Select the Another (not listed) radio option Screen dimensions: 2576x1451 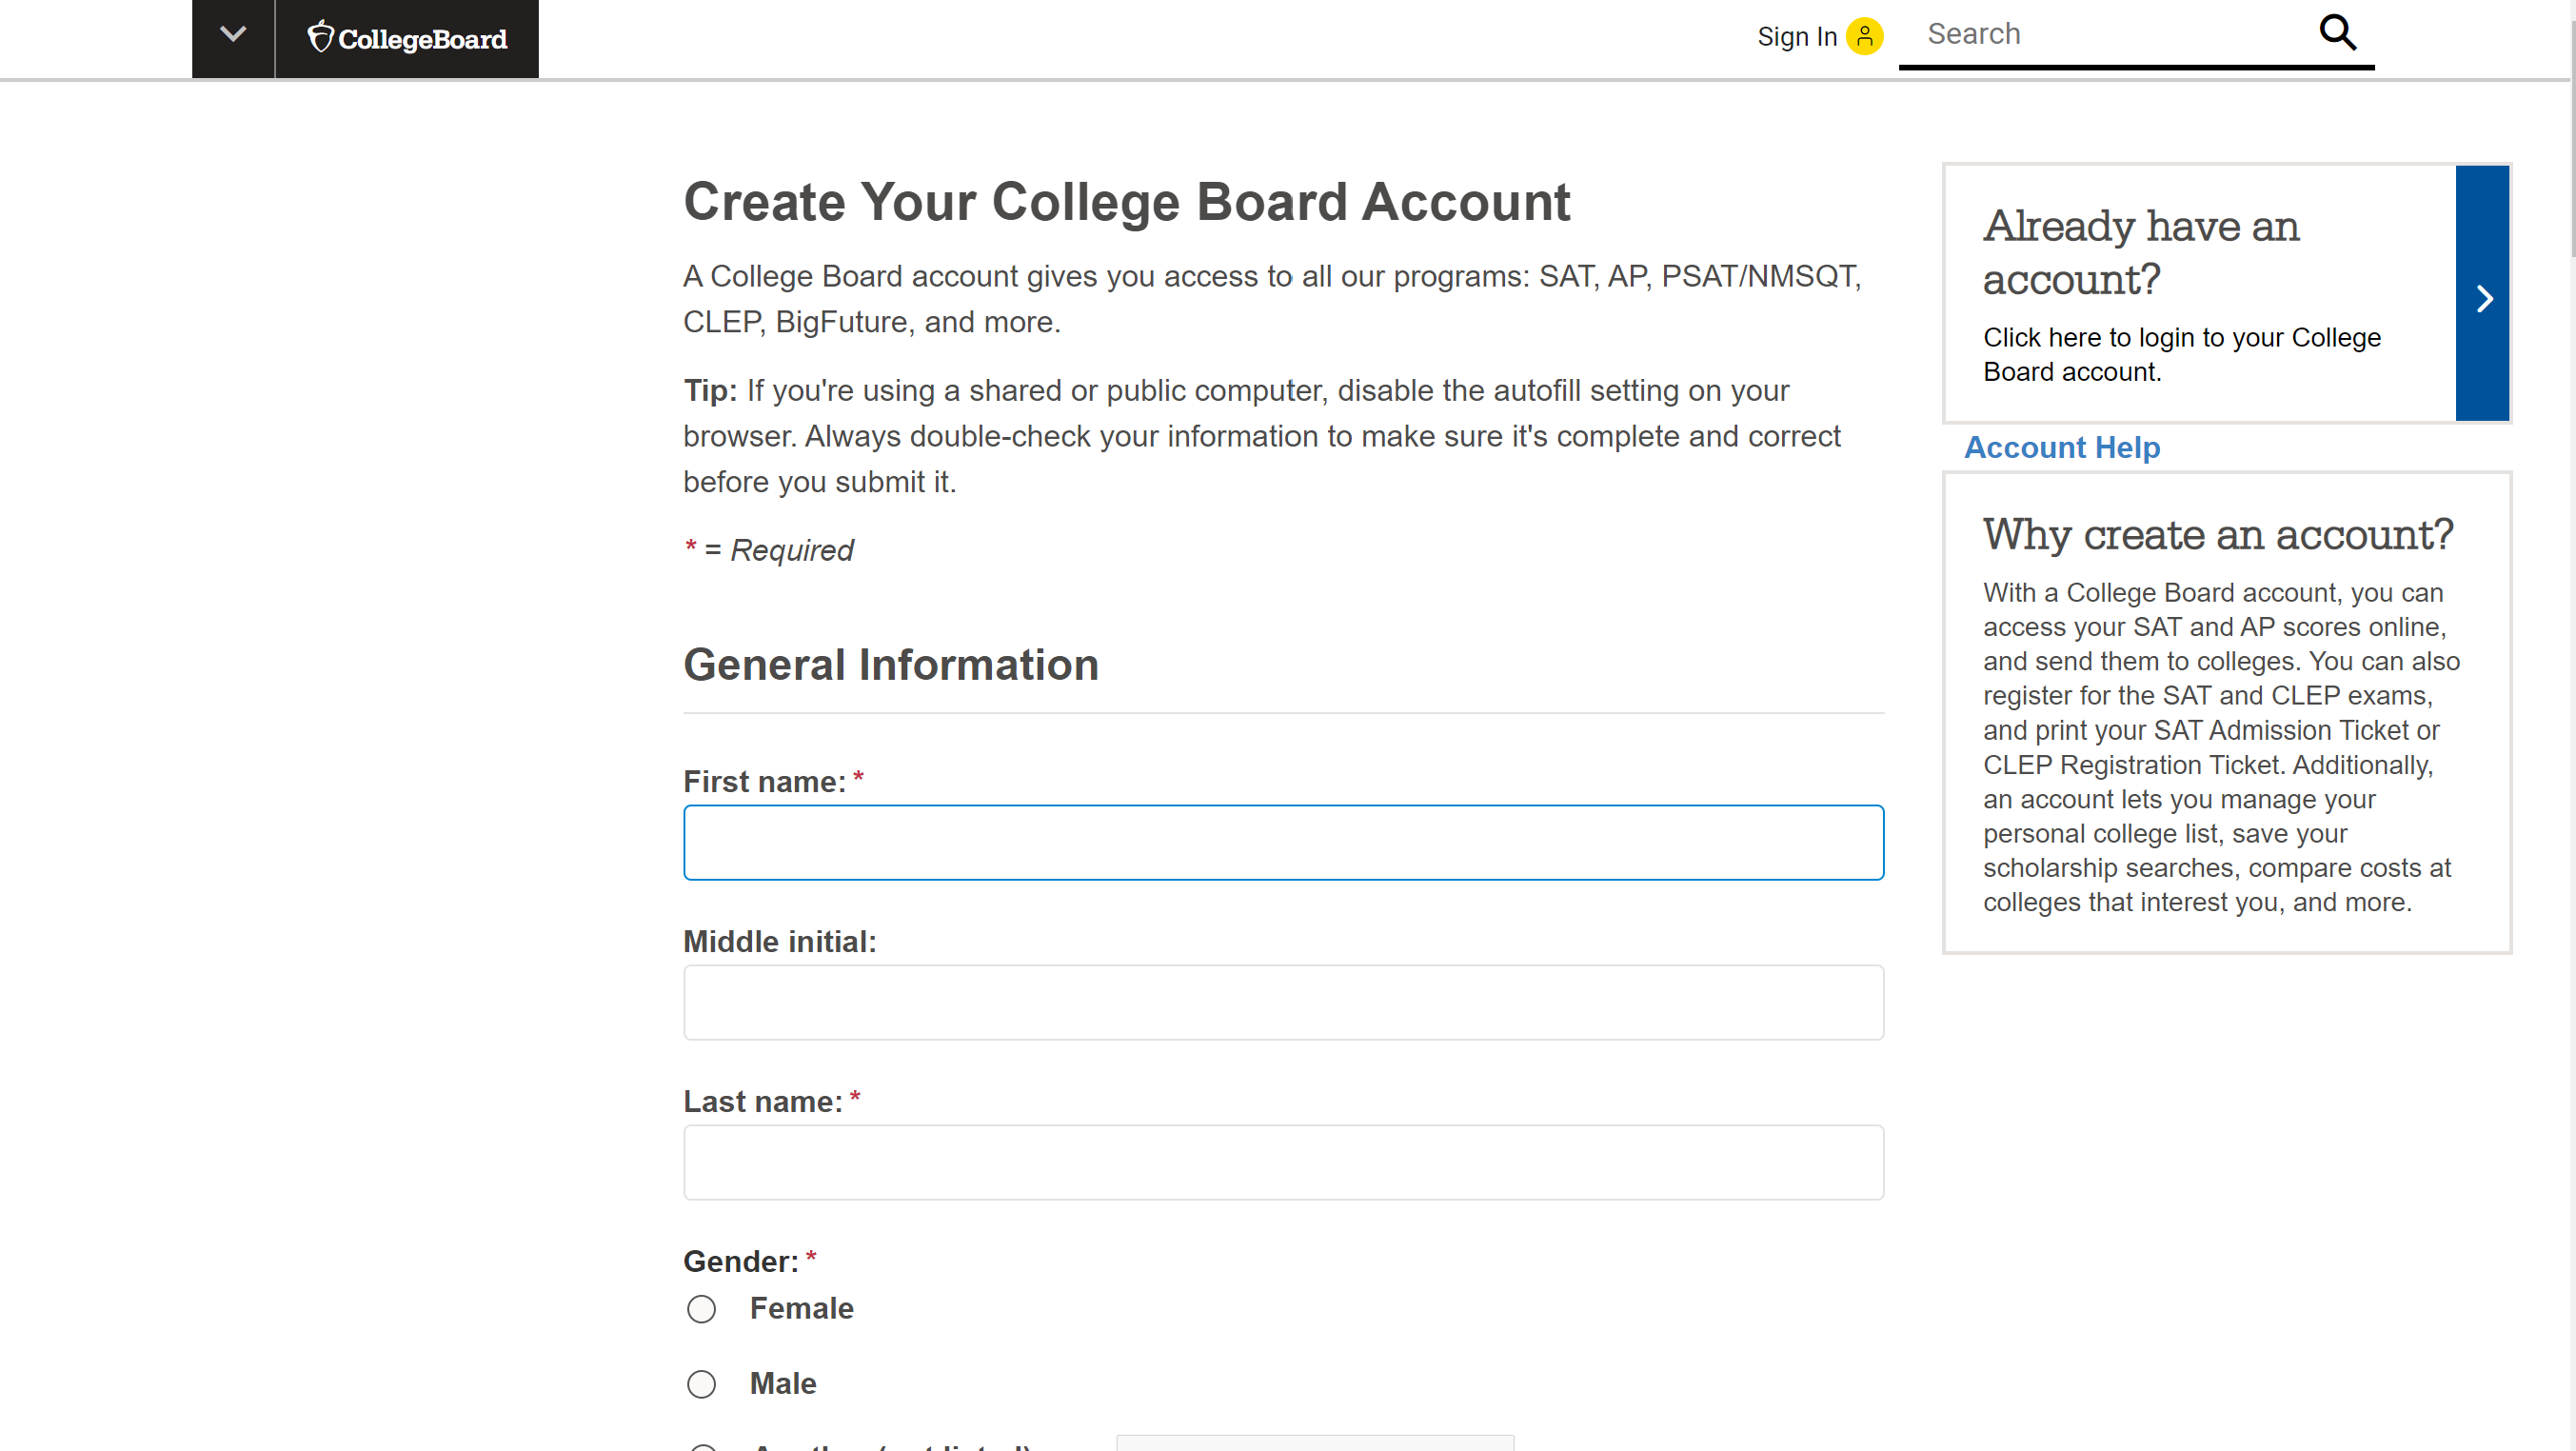702,1447
